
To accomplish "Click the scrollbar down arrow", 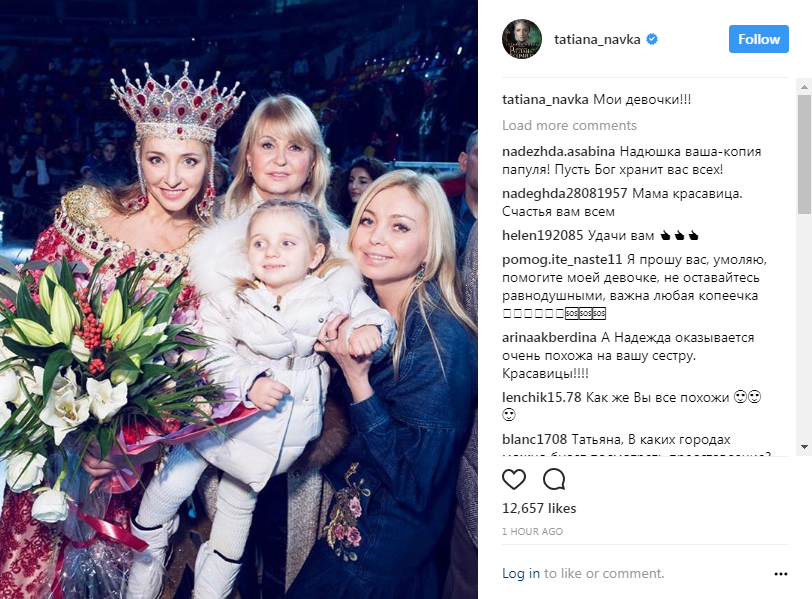I will (x=804, y=446).
